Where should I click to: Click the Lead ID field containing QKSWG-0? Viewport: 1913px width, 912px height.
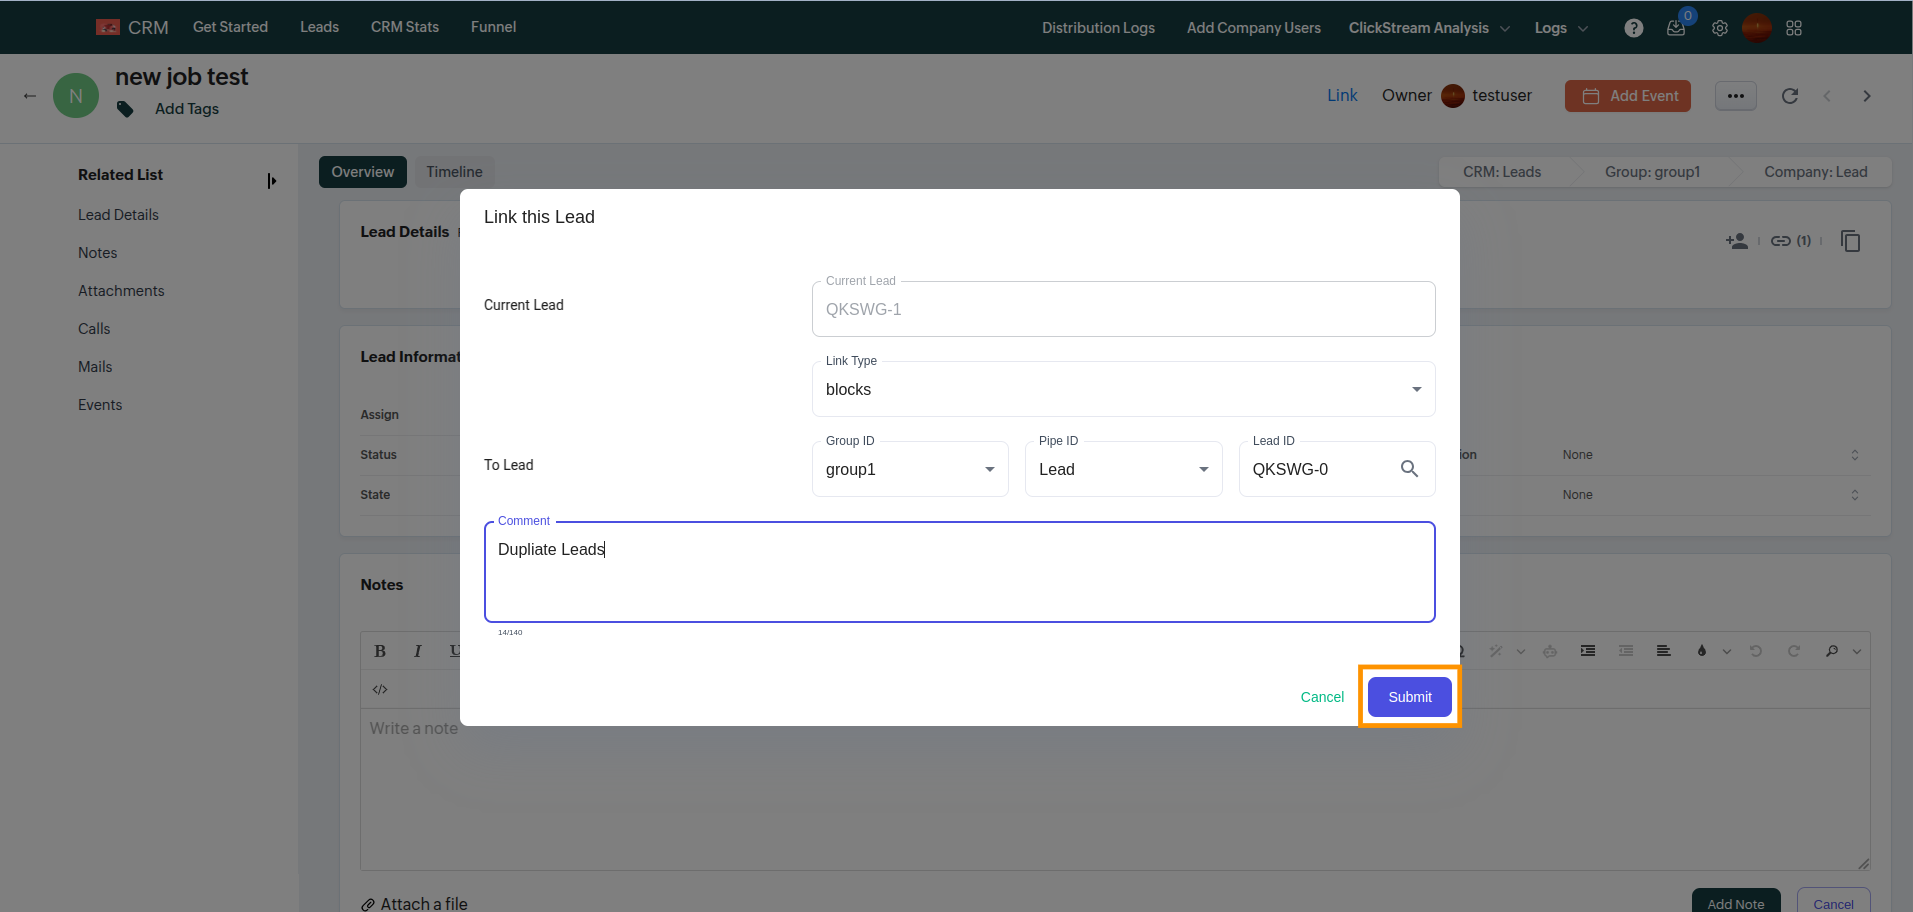click(x=1337, y=469)
